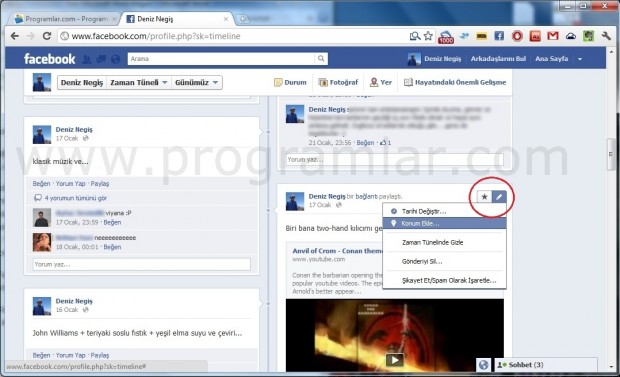Open messages icon in Facebook bar

pos(101,59)
